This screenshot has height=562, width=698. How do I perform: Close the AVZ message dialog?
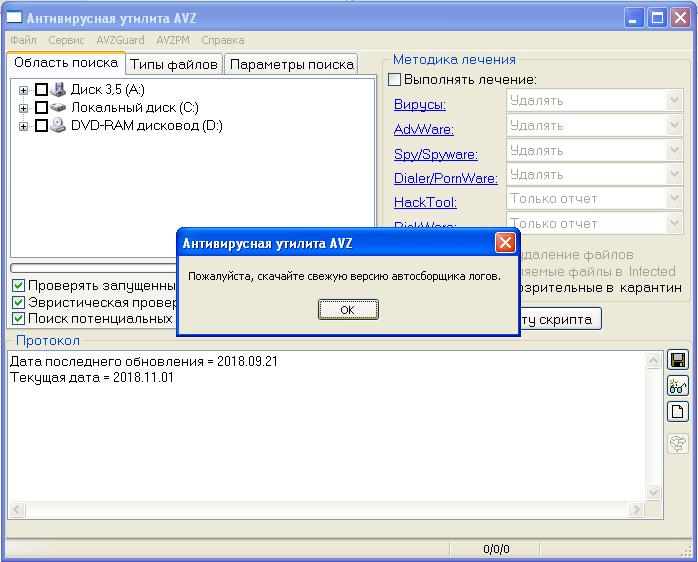tap(505, 243)
